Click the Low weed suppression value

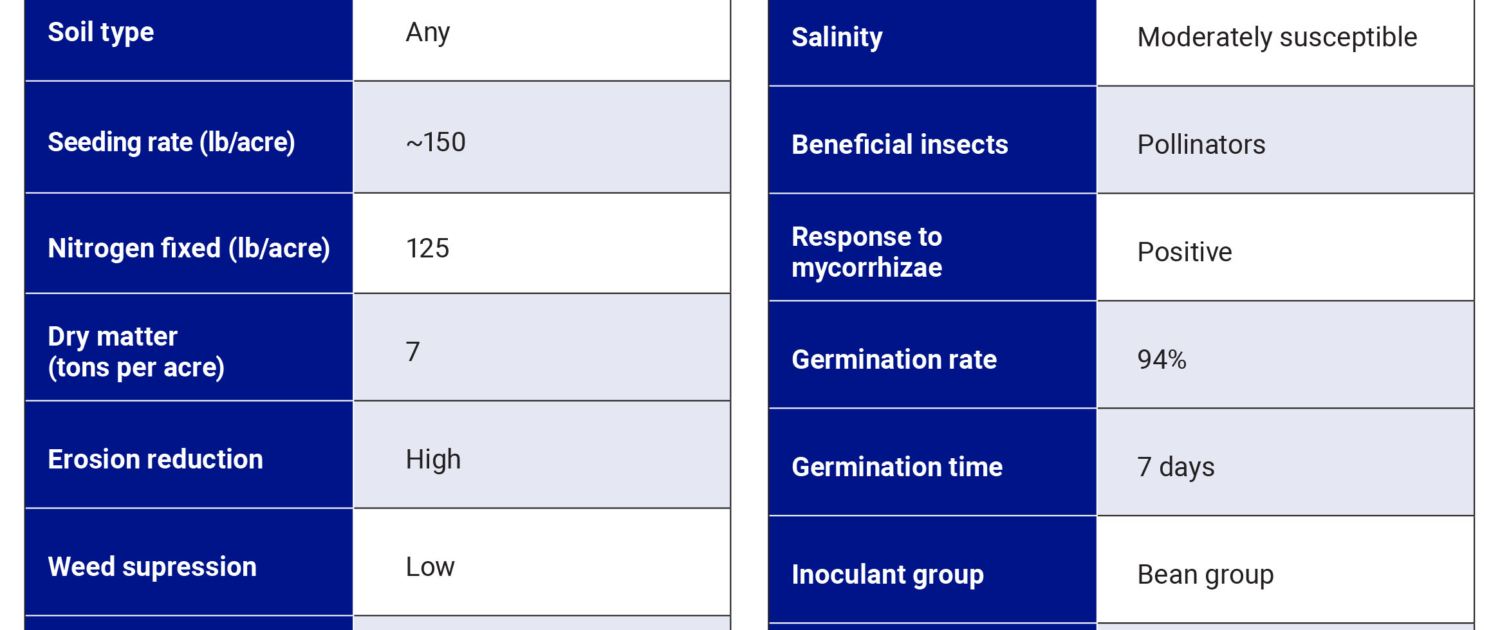pos(430,567)
